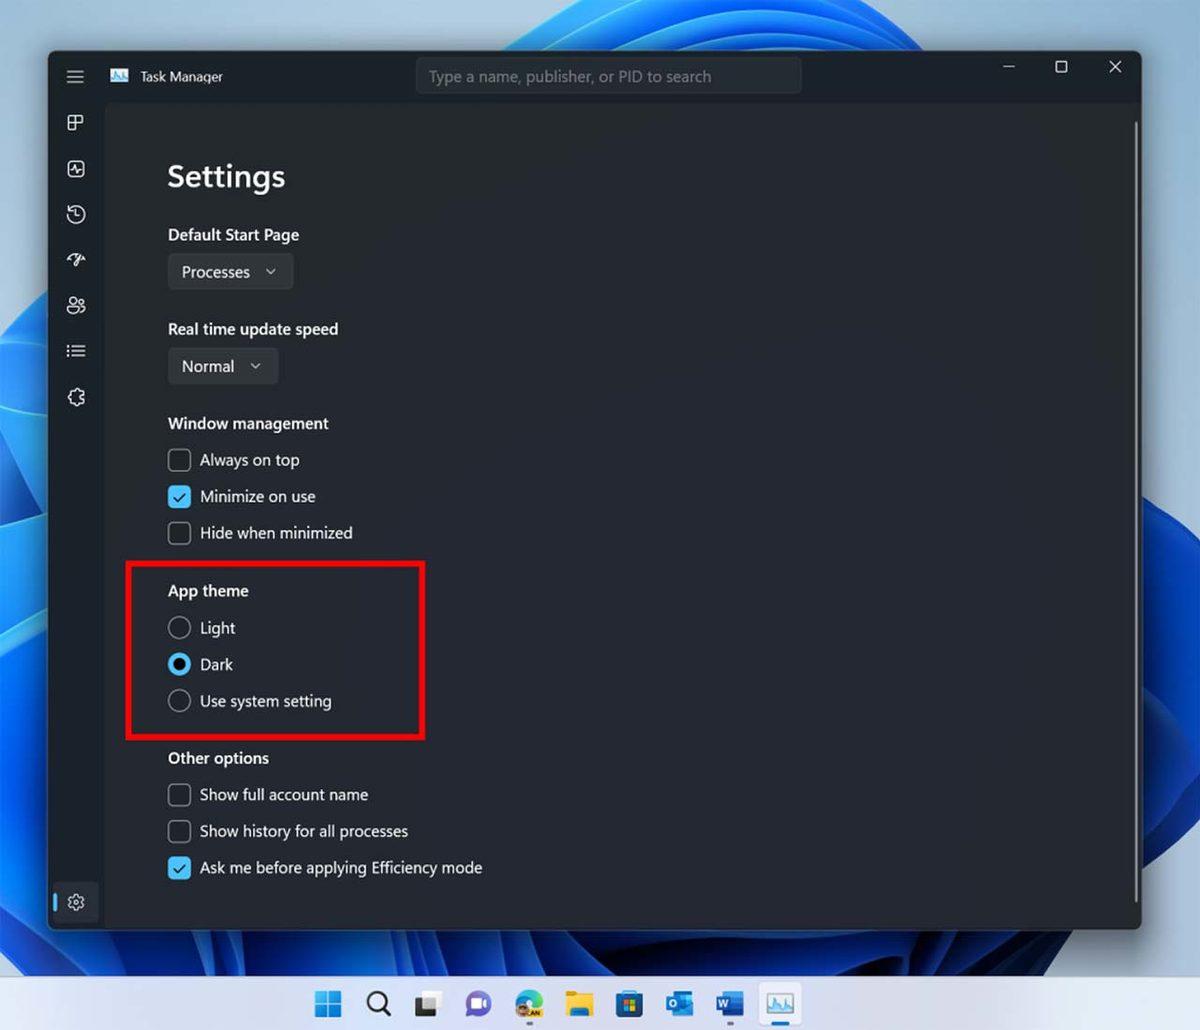
Task: Choose Use system setting theme
Action: click(x=179, y=701)
